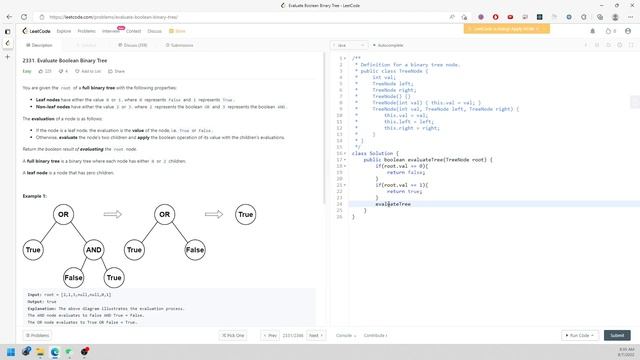The height and width of the screenshot is (360, 640).
Task: Click the Easy difficulty label
Action: [x=27, y=71]
